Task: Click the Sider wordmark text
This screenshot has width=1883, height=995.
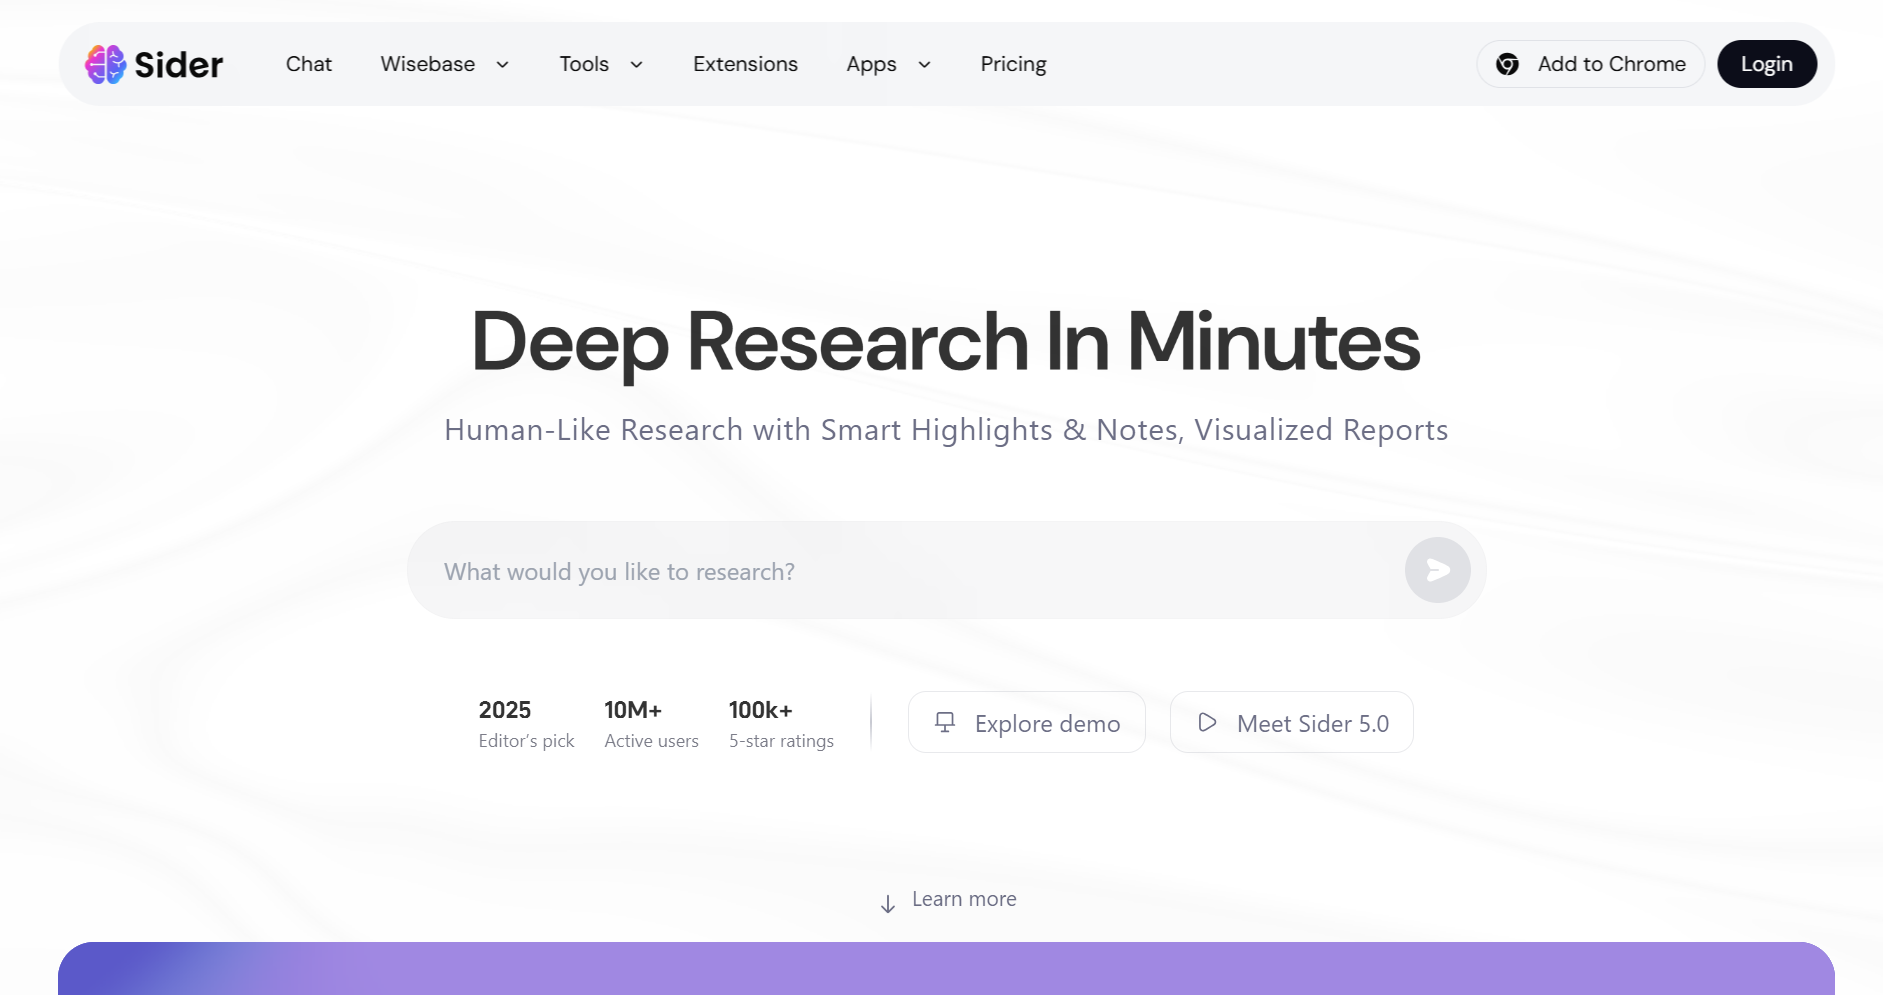Action: click(x=179, y=65)
